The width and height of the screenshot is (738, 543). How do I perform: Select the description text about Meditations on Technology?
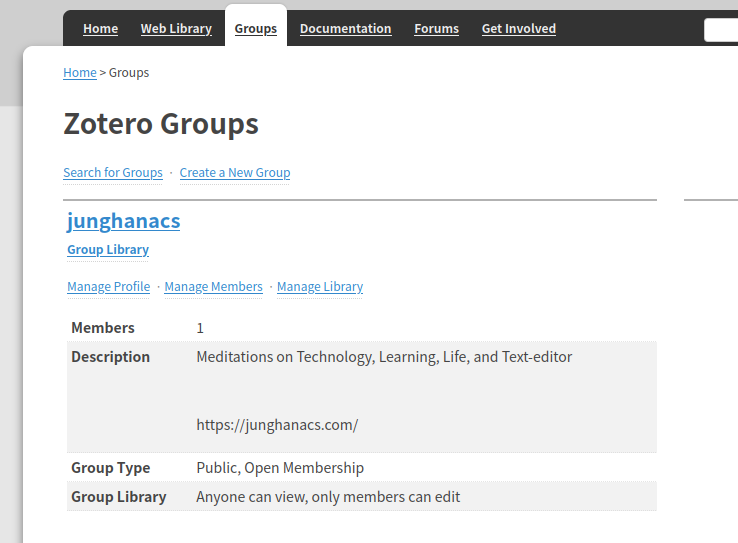point(384,357)
